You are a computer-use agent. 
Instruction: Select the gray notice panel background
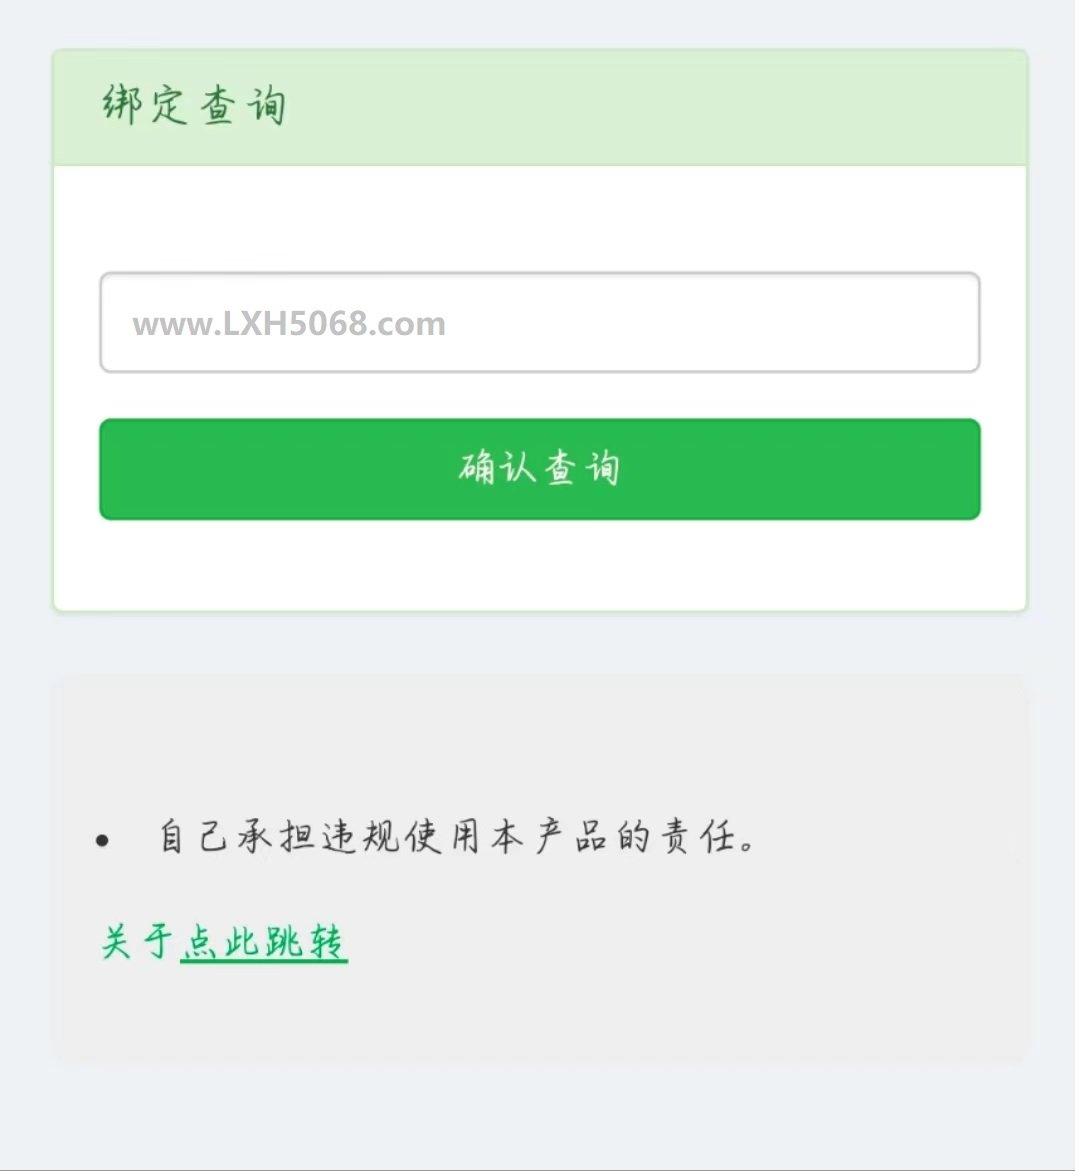[x=539, y=866]
